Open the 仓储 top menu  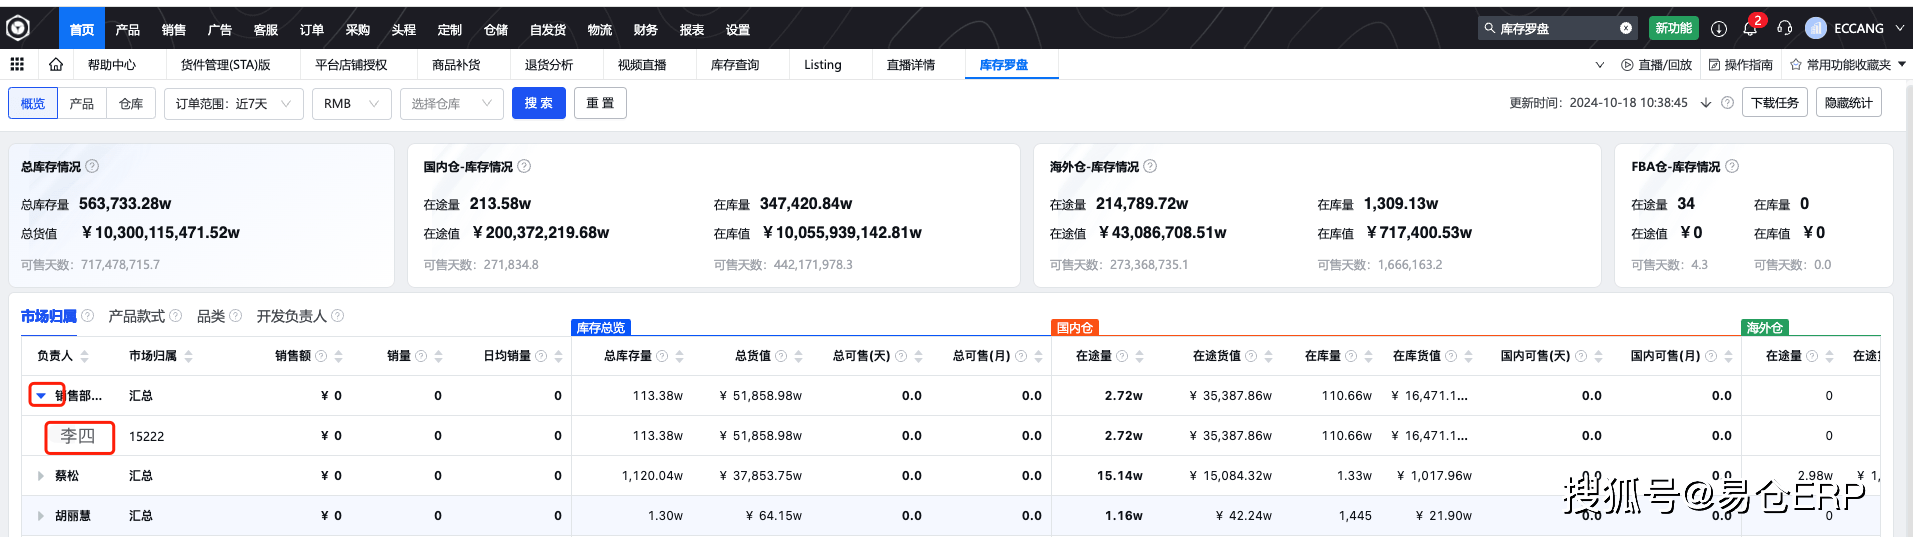(496, 30)
